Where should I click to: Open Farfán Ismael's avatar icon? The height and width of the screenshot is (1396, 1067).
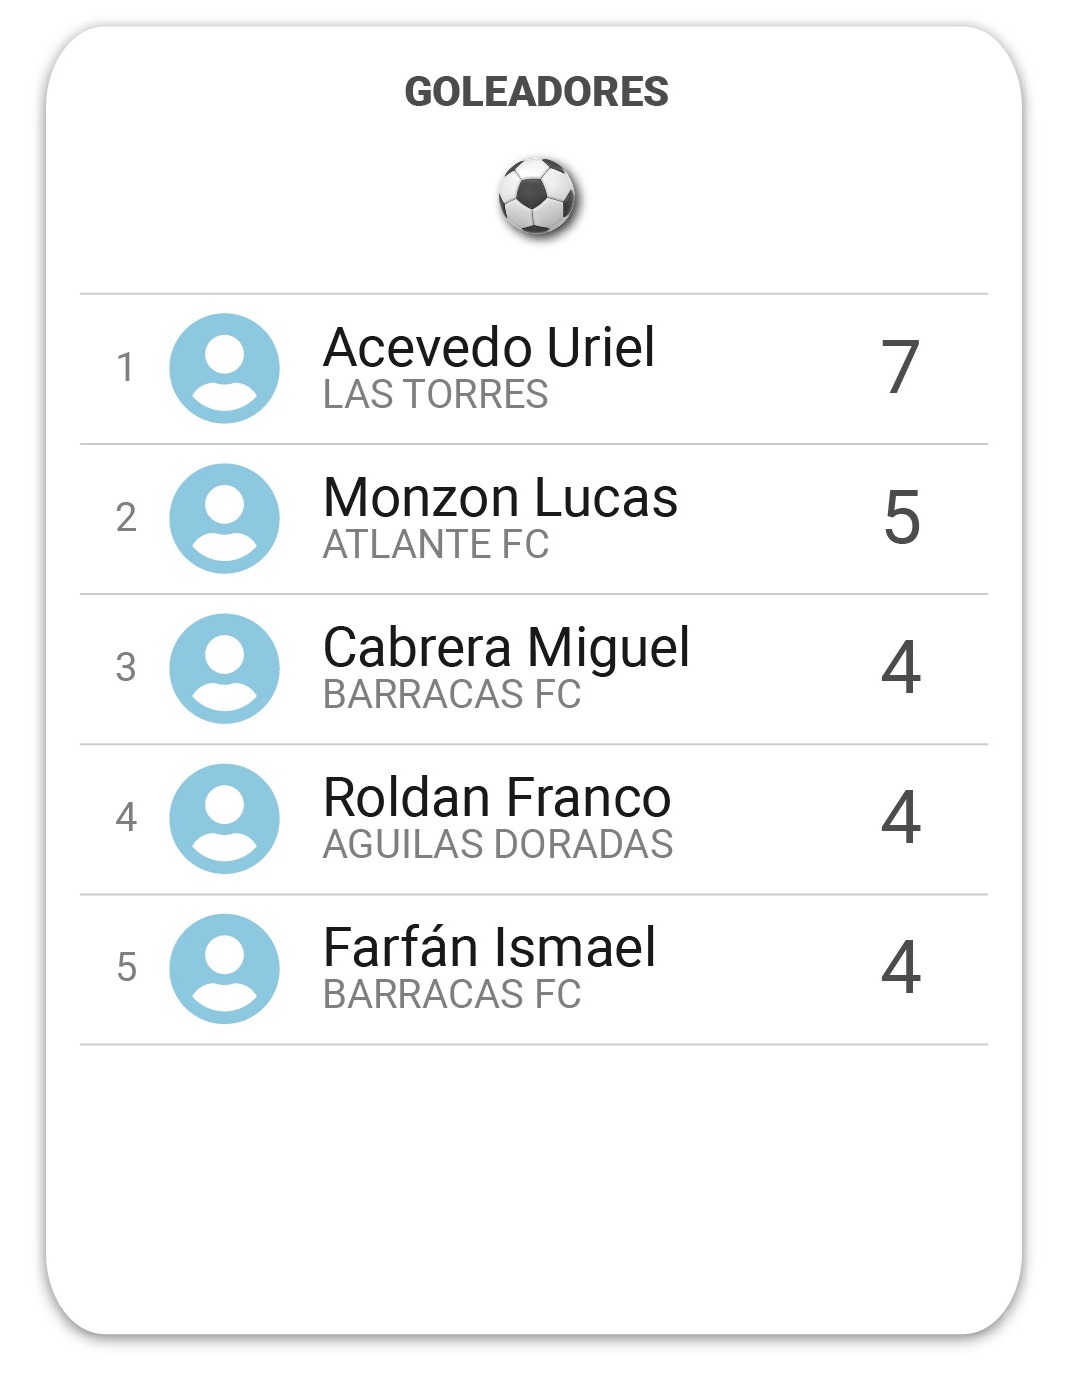coord(224,968)
